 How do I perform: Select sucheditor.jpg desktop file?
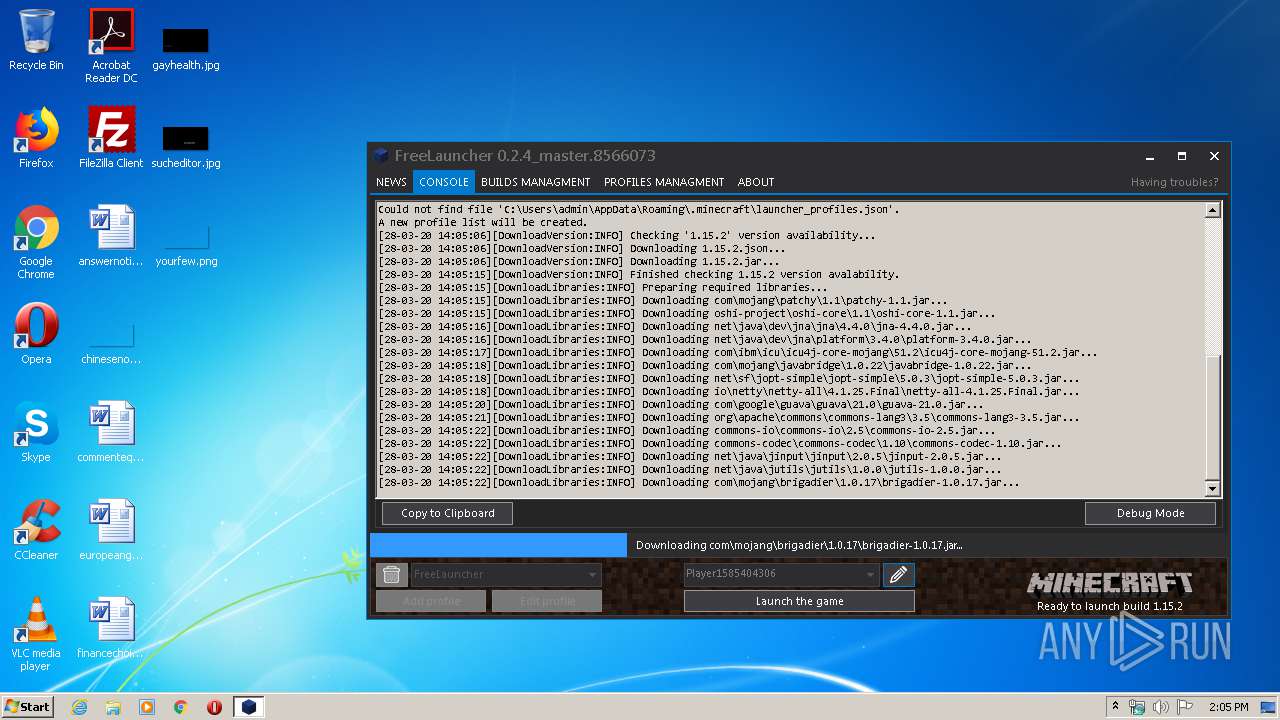coord(186,146)
